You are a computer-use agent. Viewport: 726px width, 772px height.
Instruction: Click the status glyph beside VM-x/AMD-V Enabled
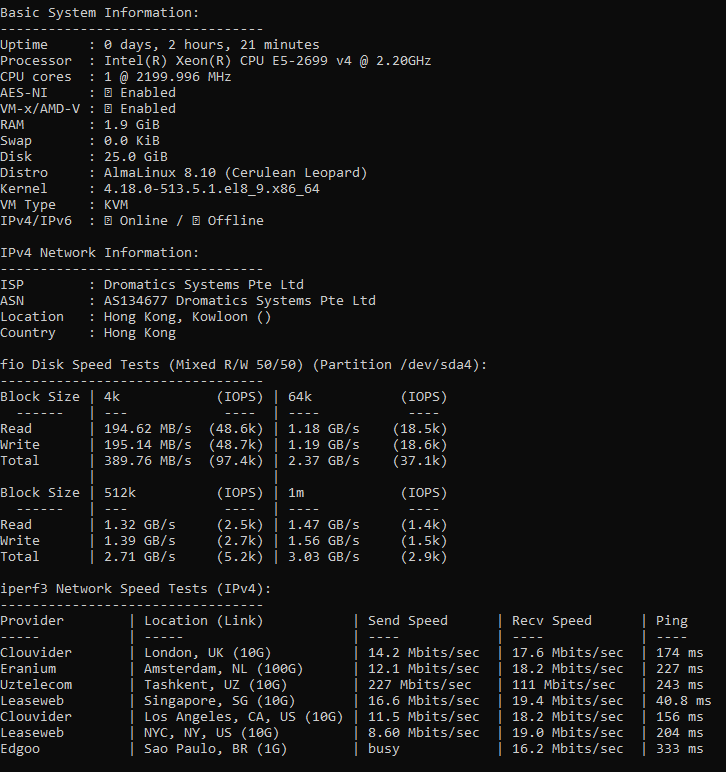click(x=109, y=109)
